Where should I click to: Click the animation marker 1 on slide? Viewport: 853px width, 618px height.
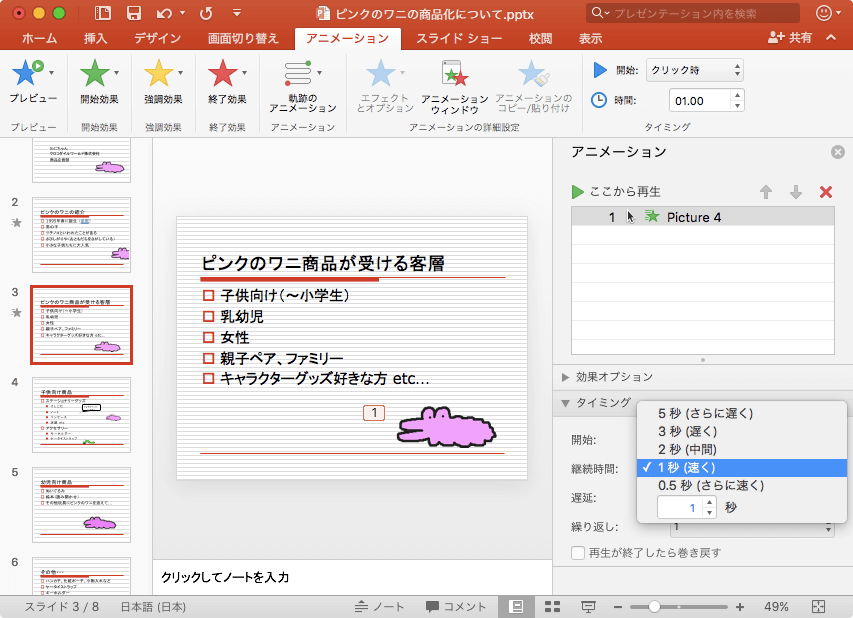pos(374,413)
